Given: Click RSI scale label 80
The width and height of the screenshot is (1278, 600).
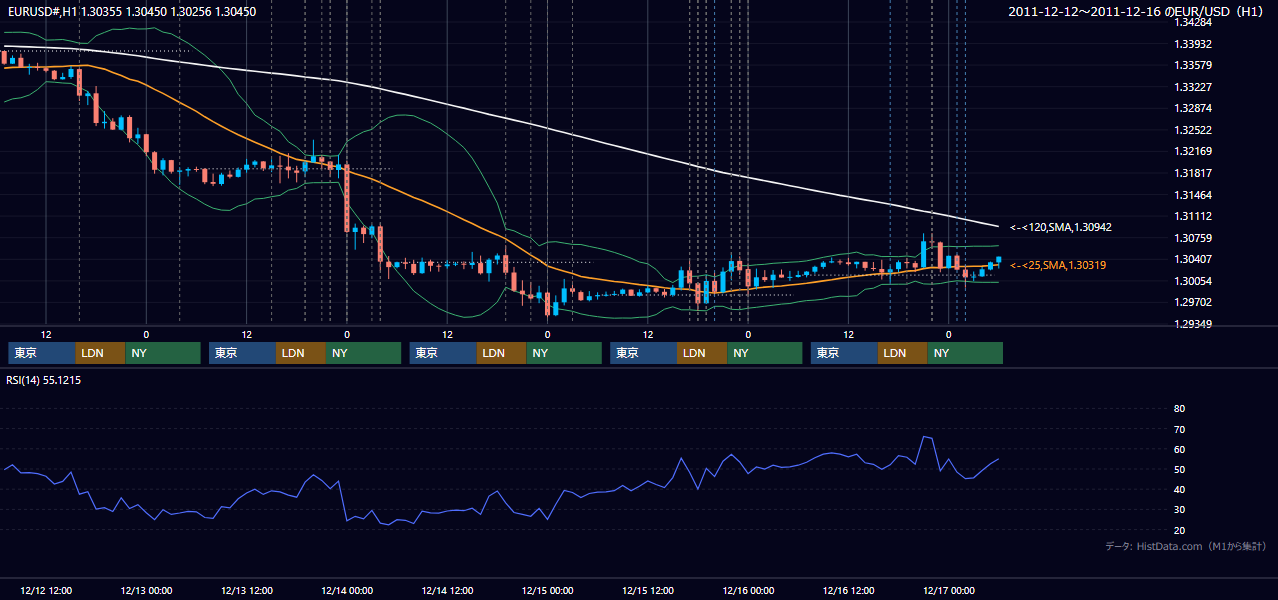Looking at the screenshot, I should pos(1179,409).
